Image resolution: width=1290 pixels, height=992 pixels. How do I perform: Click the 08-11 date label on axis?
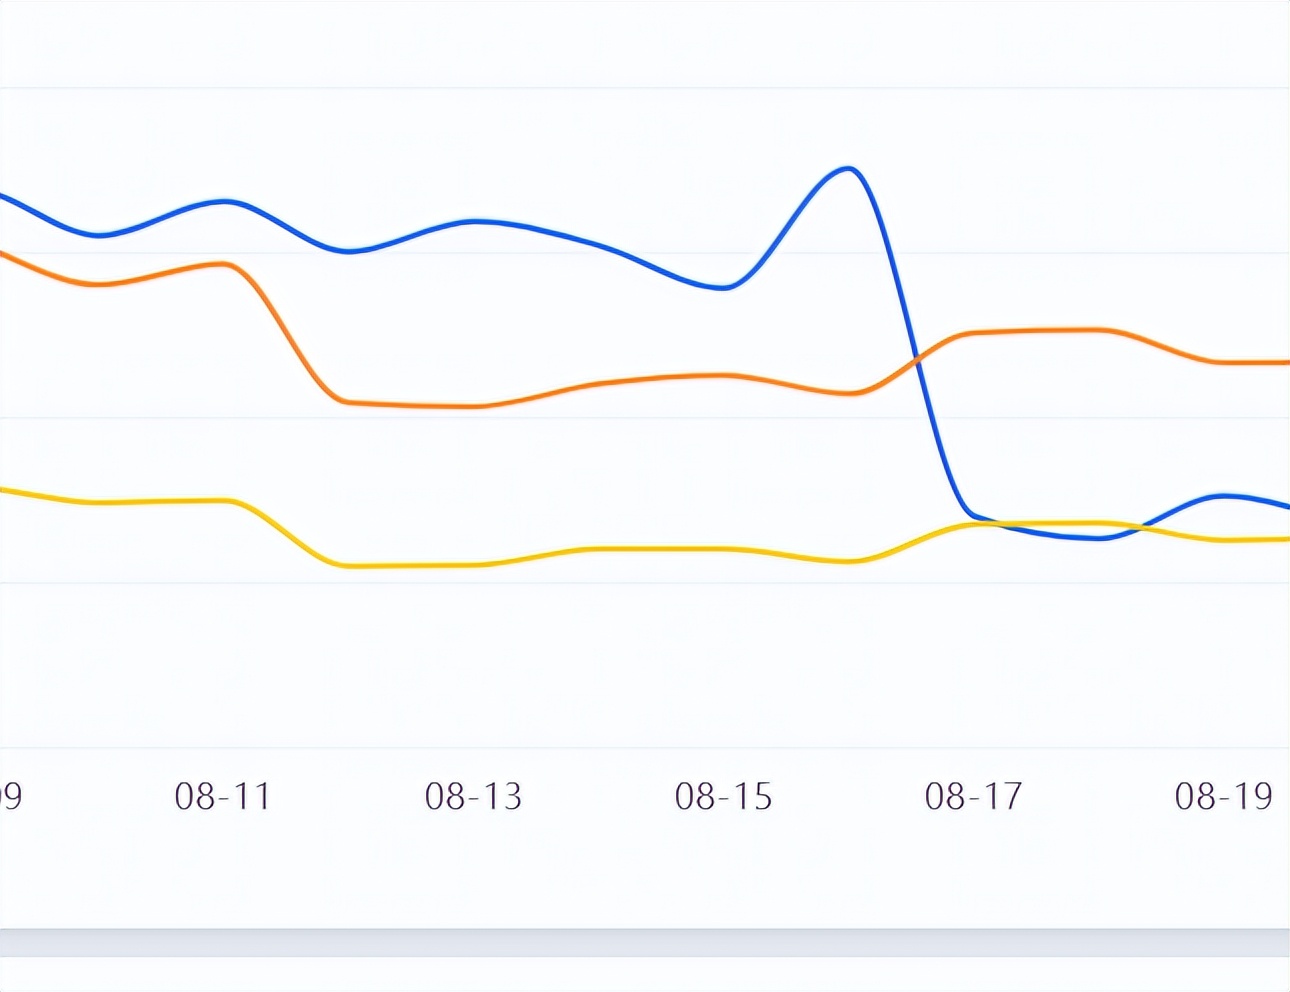(223, 796)
